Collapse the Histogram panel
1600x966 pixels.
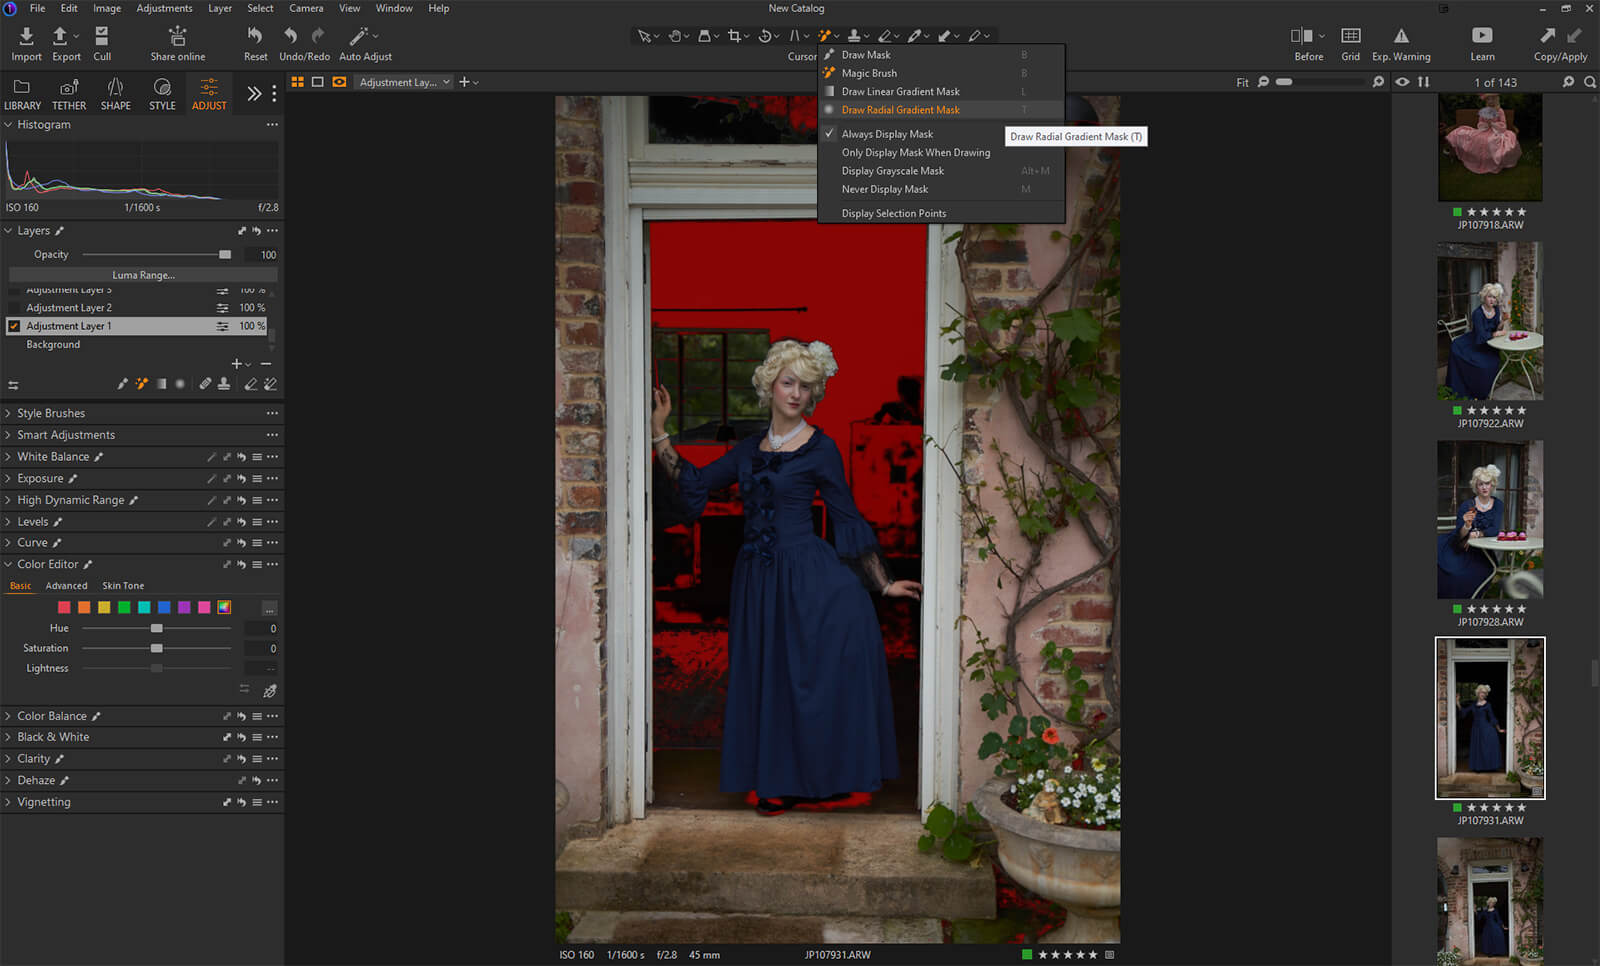[8, 125]
